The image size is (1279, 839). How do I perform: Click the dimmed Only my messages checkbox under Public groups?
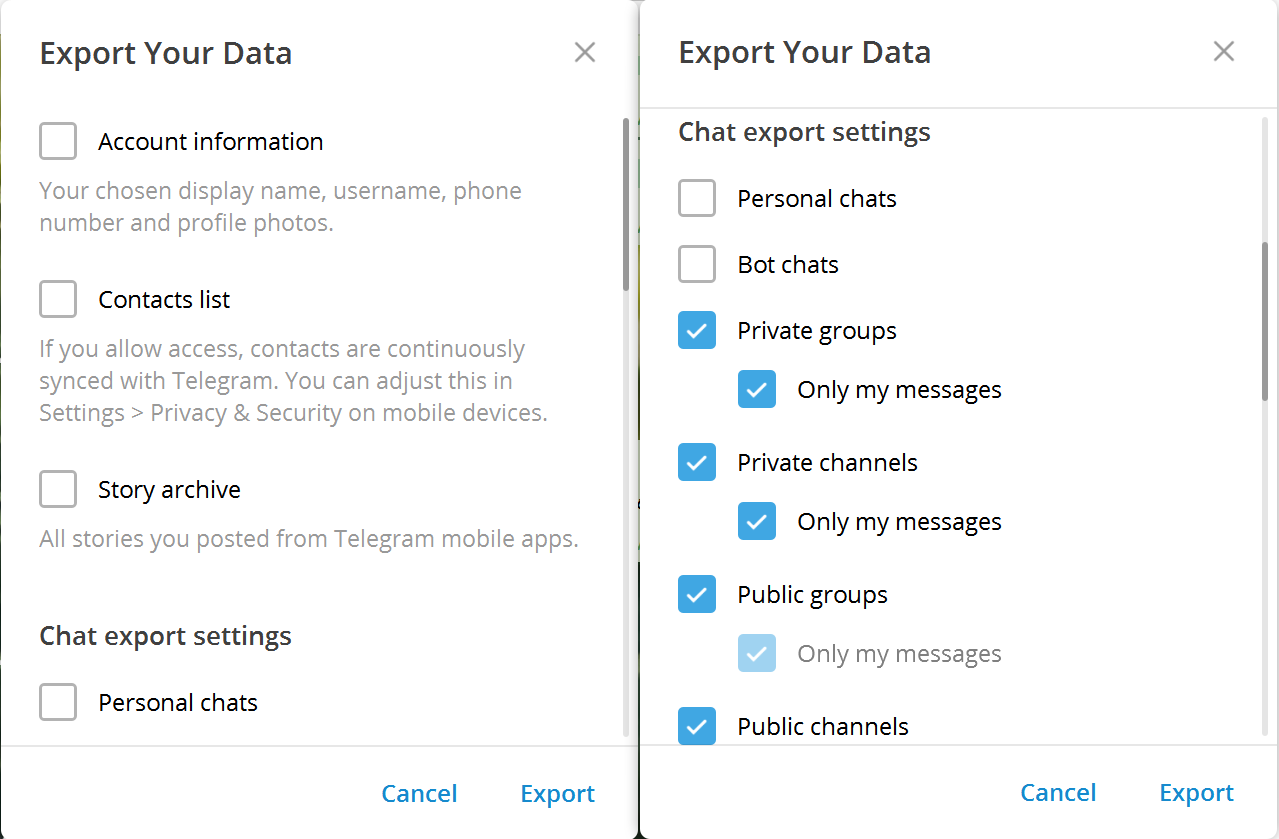(x=757, y=653)
